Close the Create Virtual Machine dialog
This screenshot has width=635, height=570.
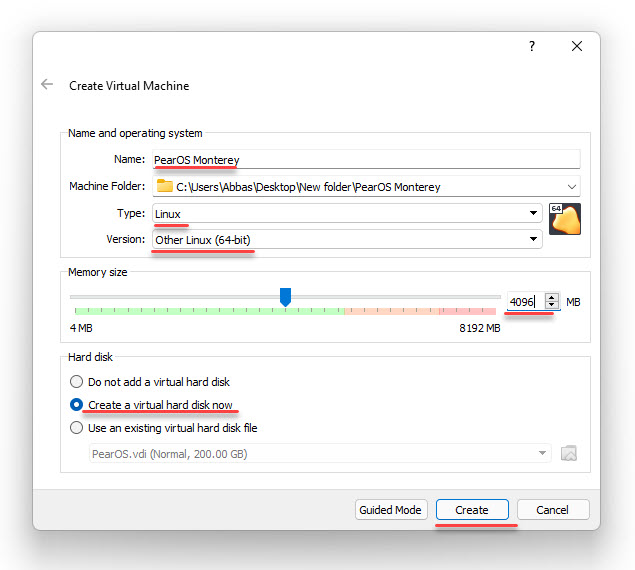577,46
